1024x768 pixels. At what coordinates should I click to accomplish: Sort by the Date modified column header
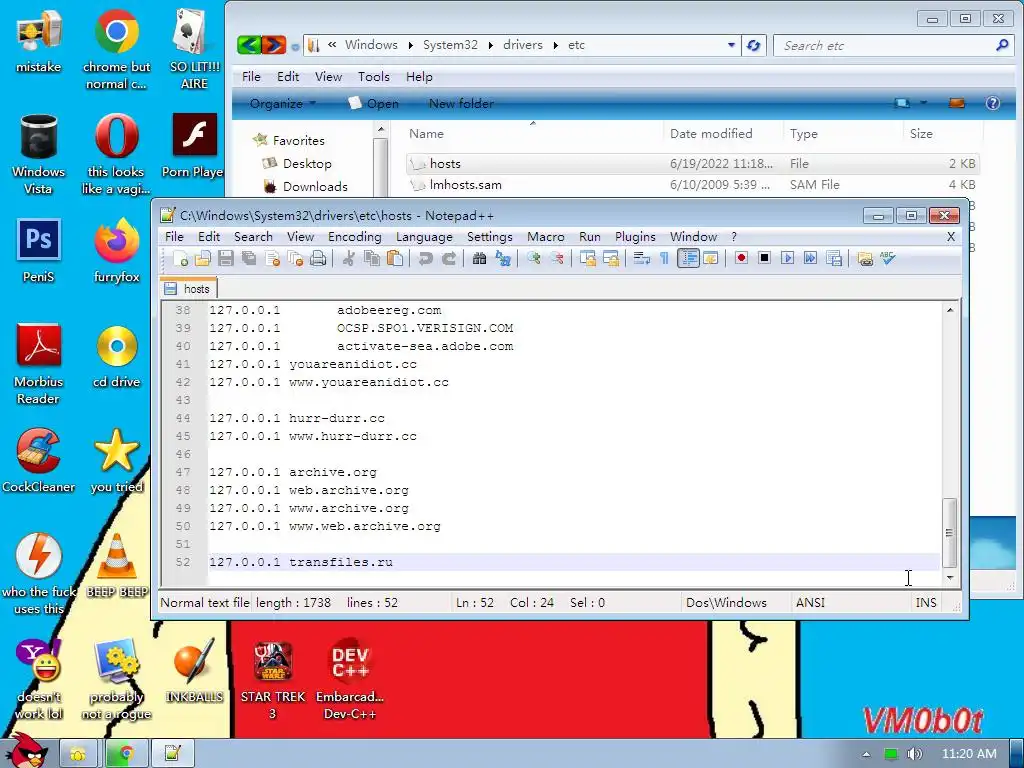(x=711, y=134)
